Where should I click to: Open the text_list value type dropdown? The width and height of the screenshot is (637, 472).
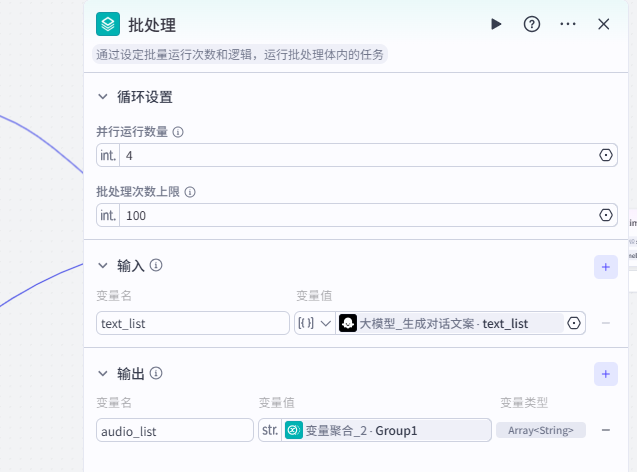point(314,323)
